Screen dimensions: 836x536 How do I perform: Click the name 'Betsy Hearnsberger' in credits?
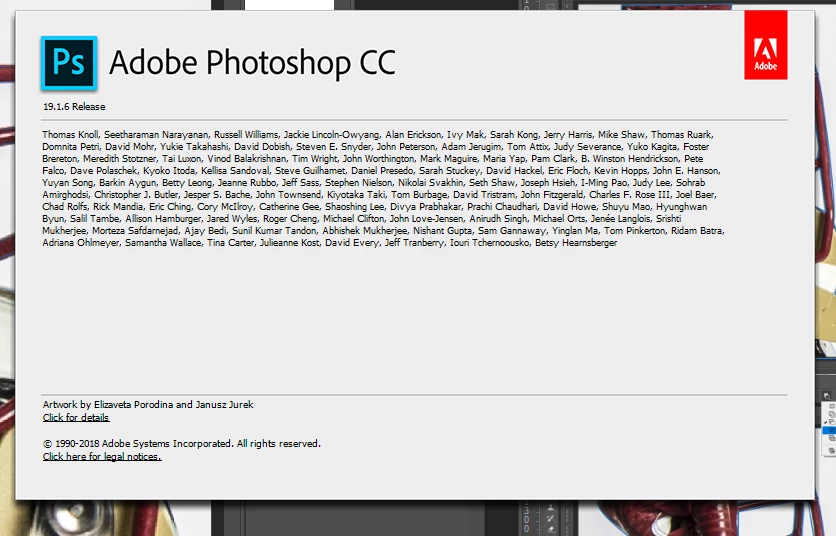point(576,243)
